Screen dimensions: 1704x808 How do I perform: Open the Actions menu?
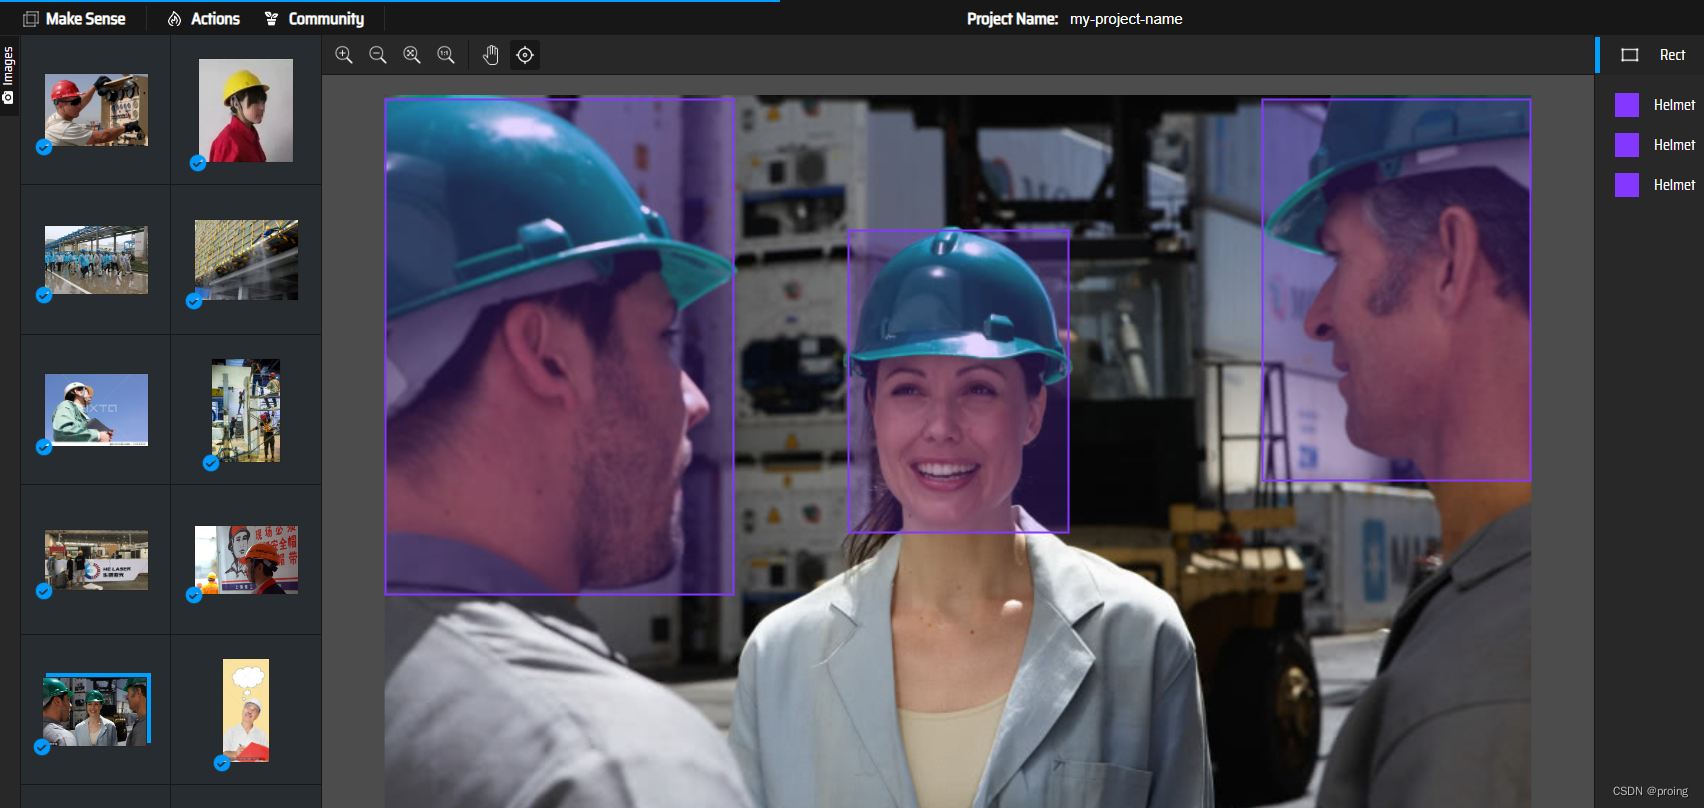204,19
